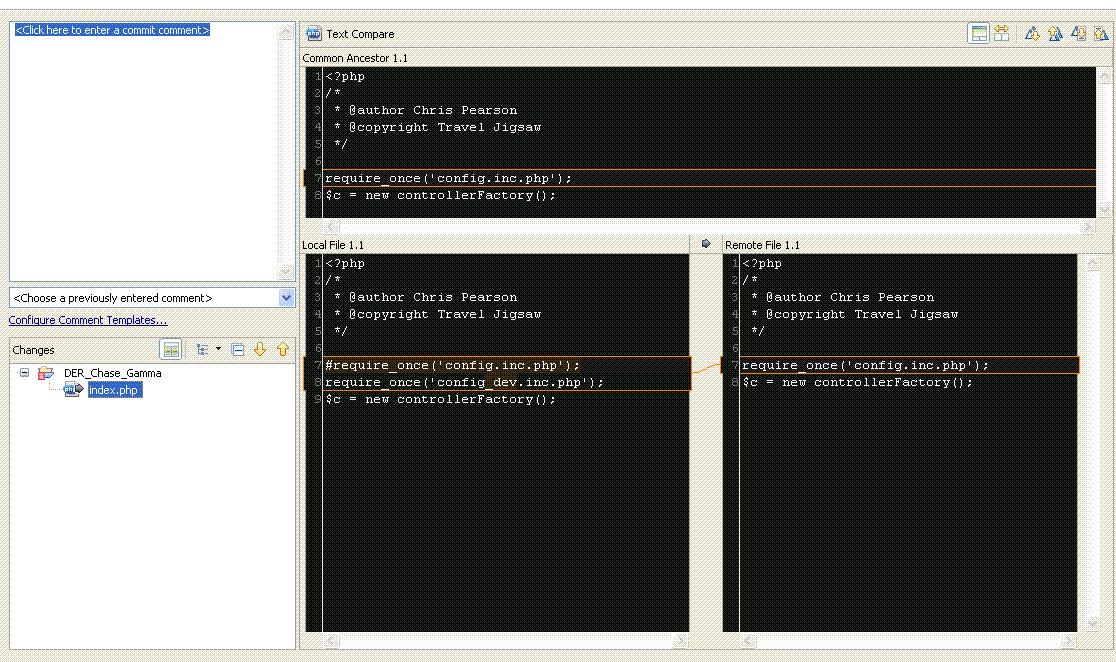Viewport: 1116px width, 662px height.
Task: Go to next change with down arrow
Action: coord(260,350)
